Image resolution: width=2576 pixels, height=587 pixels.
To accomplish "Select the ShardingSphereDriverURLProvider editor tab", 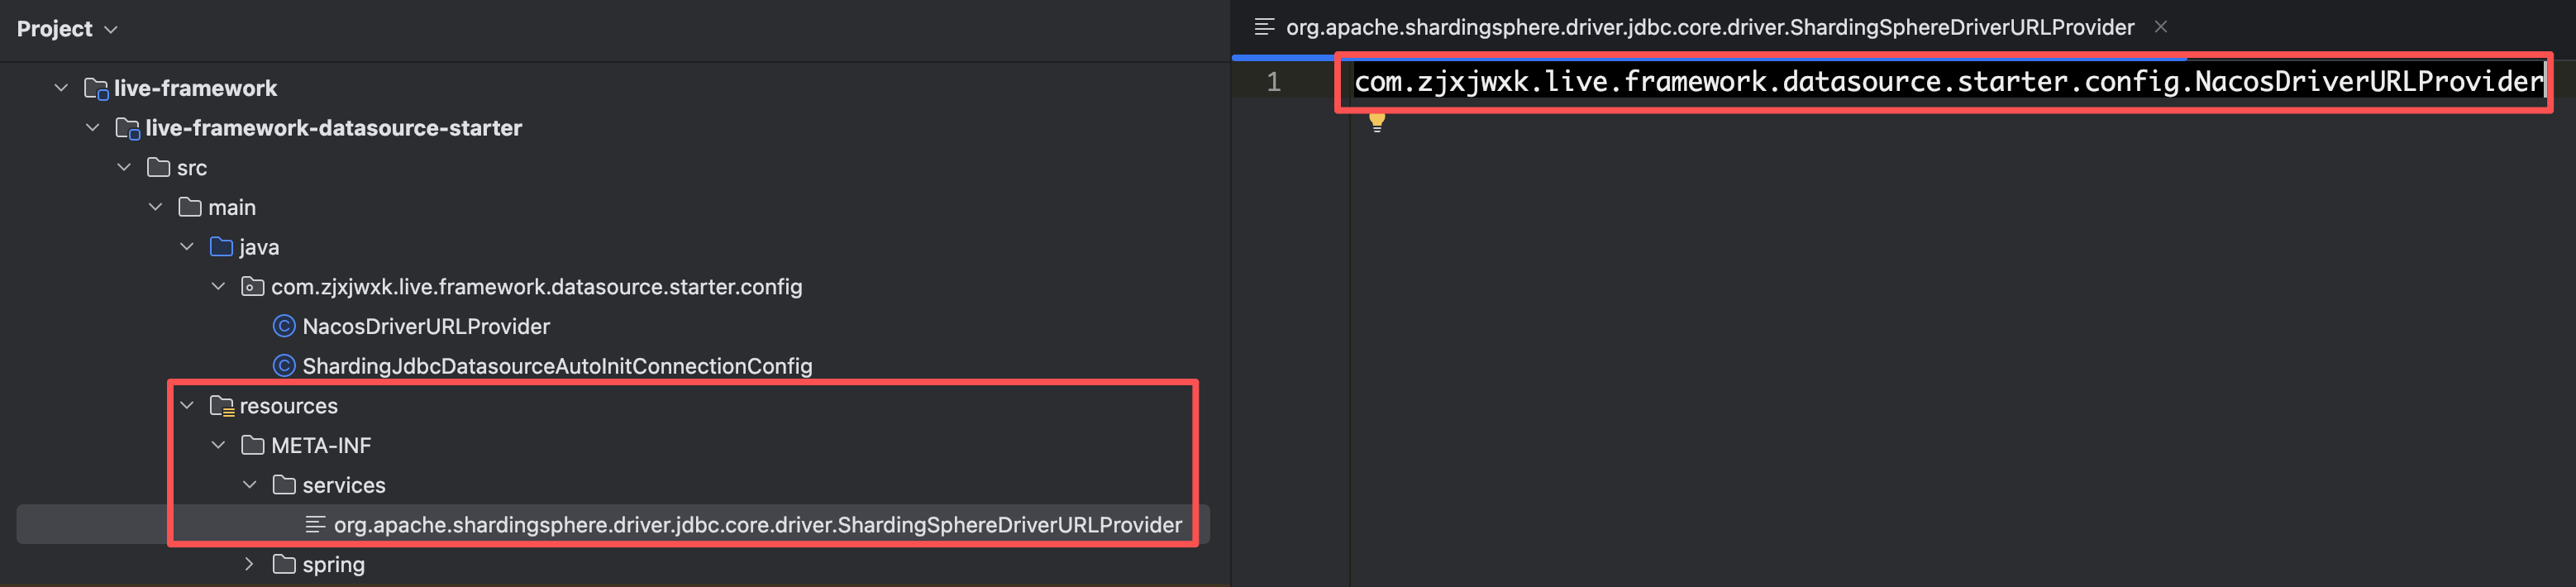I will tap(1708, 27).
